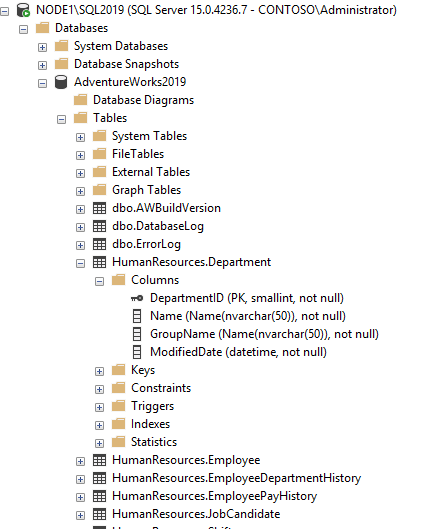The height and width of the screenshot is (529, 435).
Task: Expand the Constraints node
Action: pos(99,389)
